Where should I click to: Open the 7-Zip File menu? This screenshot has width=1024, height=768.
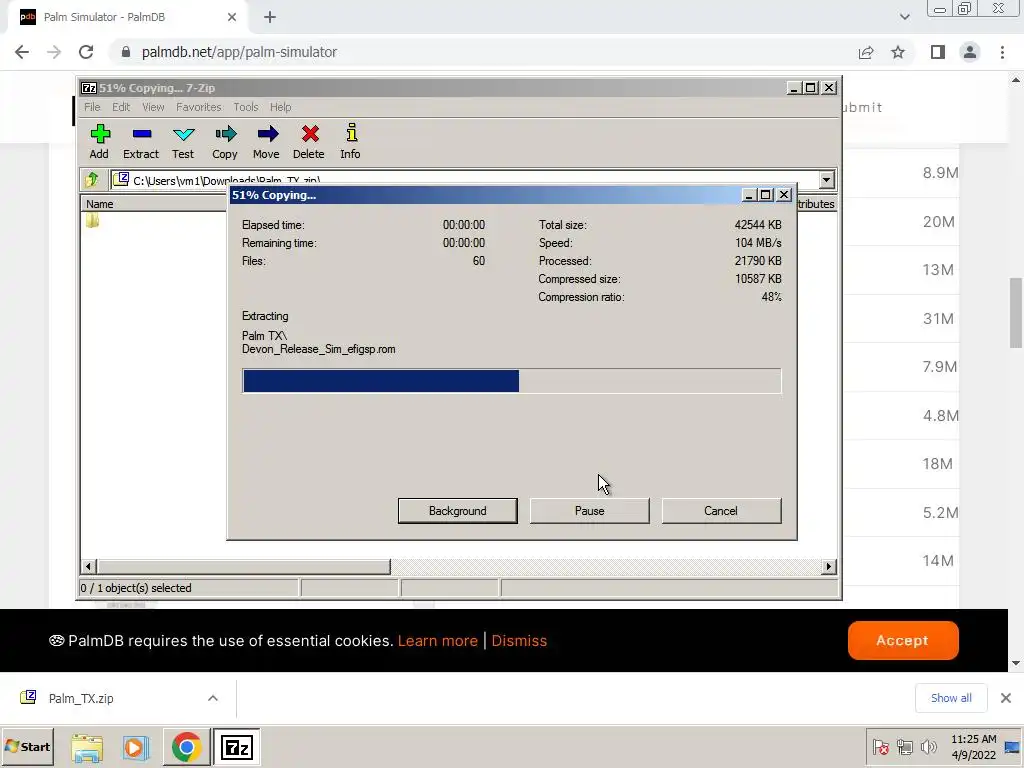(92, 107)
